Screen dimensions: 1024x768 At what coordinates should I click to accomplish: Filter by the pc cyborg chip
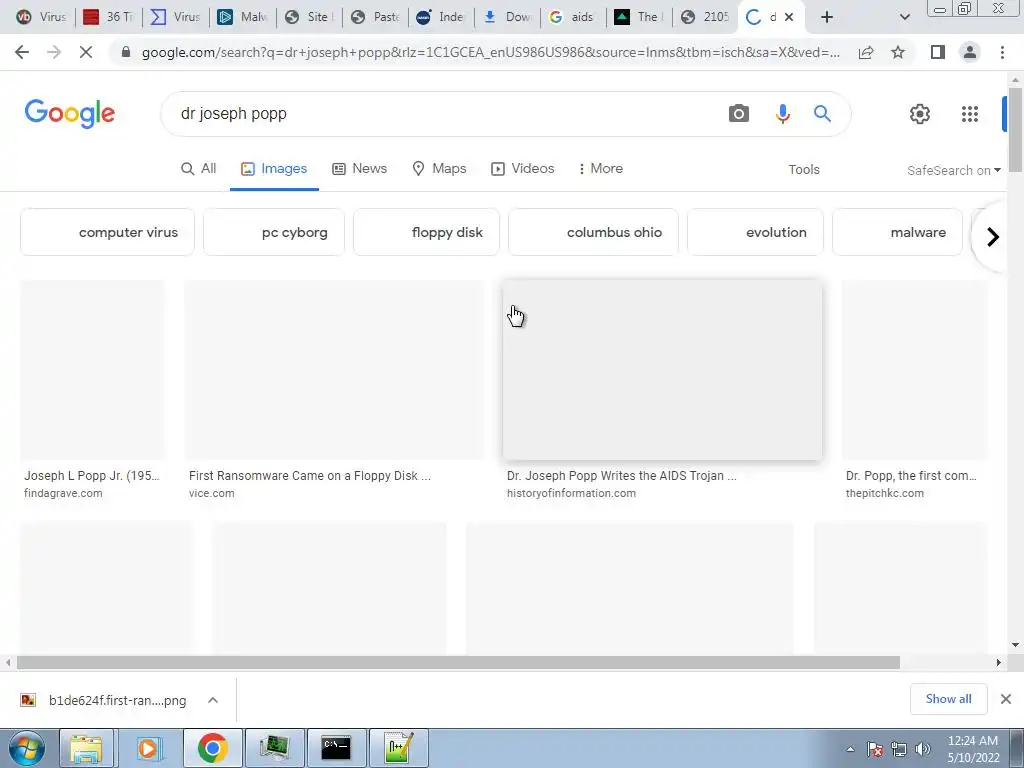tap(274, 232)
